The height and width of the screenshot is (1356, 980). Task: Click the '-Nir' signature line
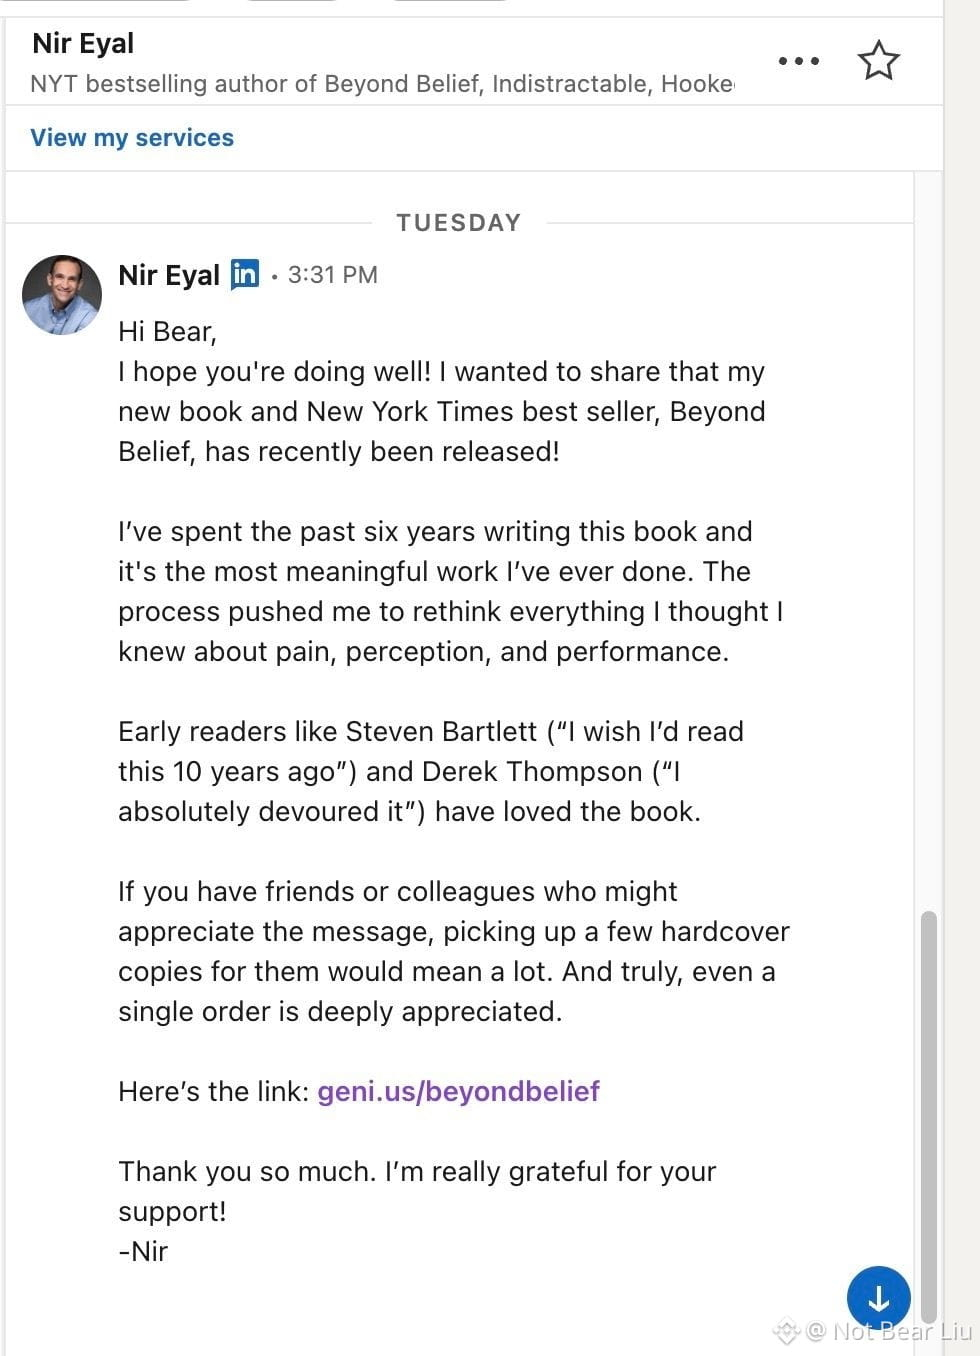143,1251
